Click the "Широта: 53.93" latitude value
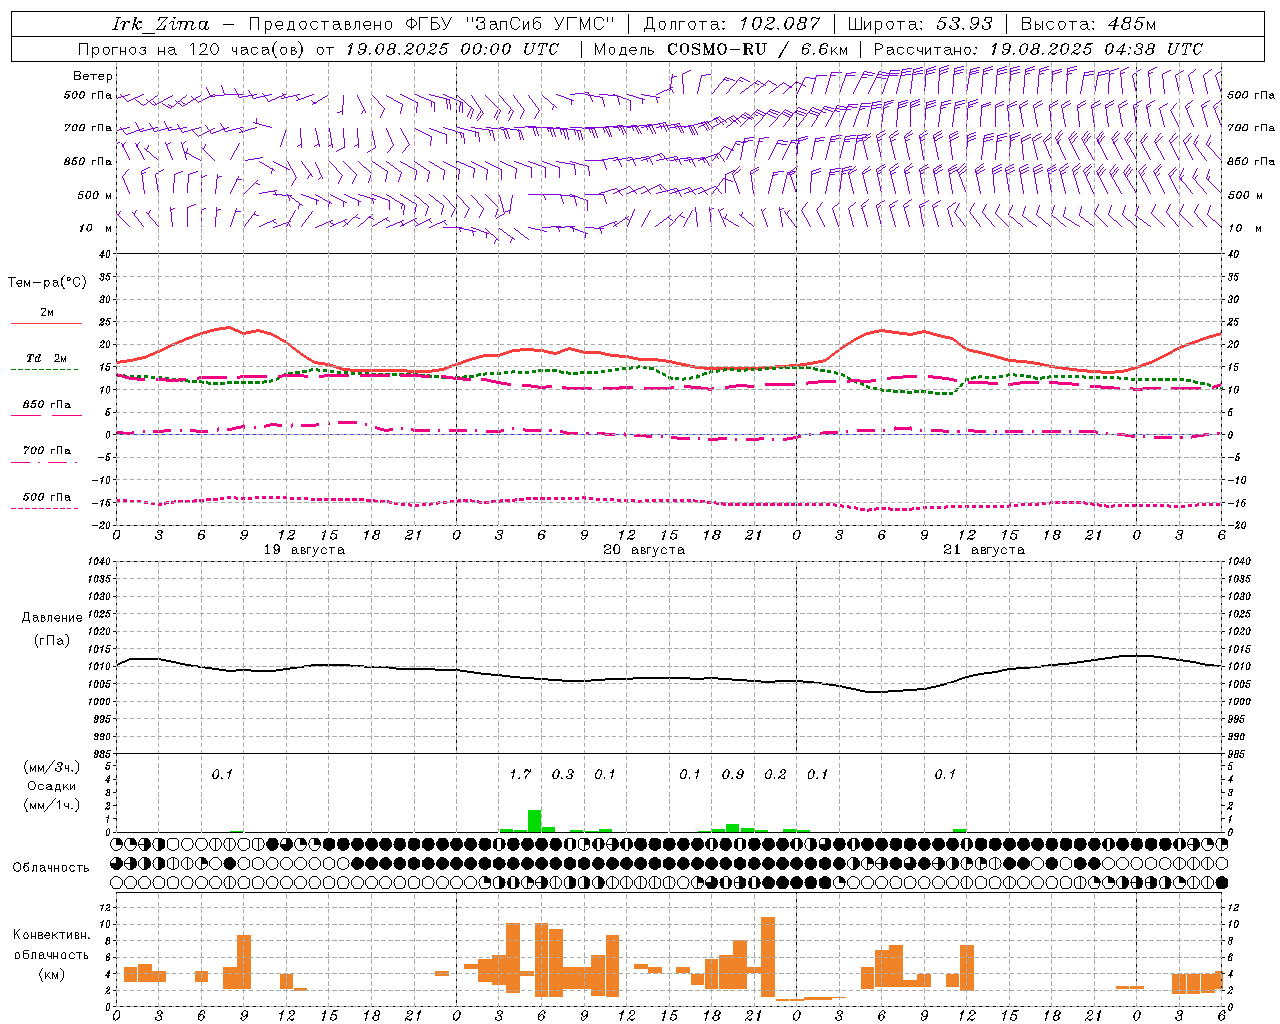 (920, 24)
